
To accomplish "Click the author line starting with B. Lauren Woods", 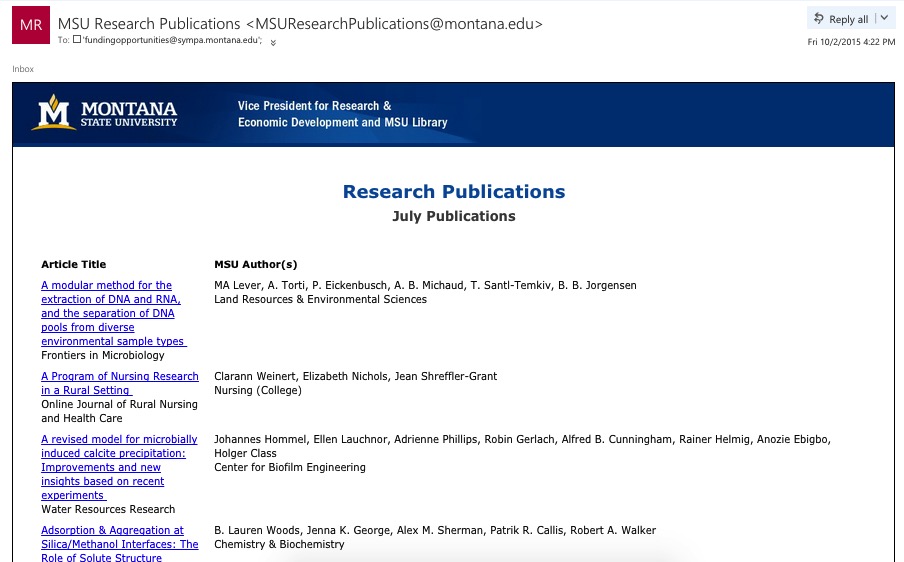I will [435, 530].
